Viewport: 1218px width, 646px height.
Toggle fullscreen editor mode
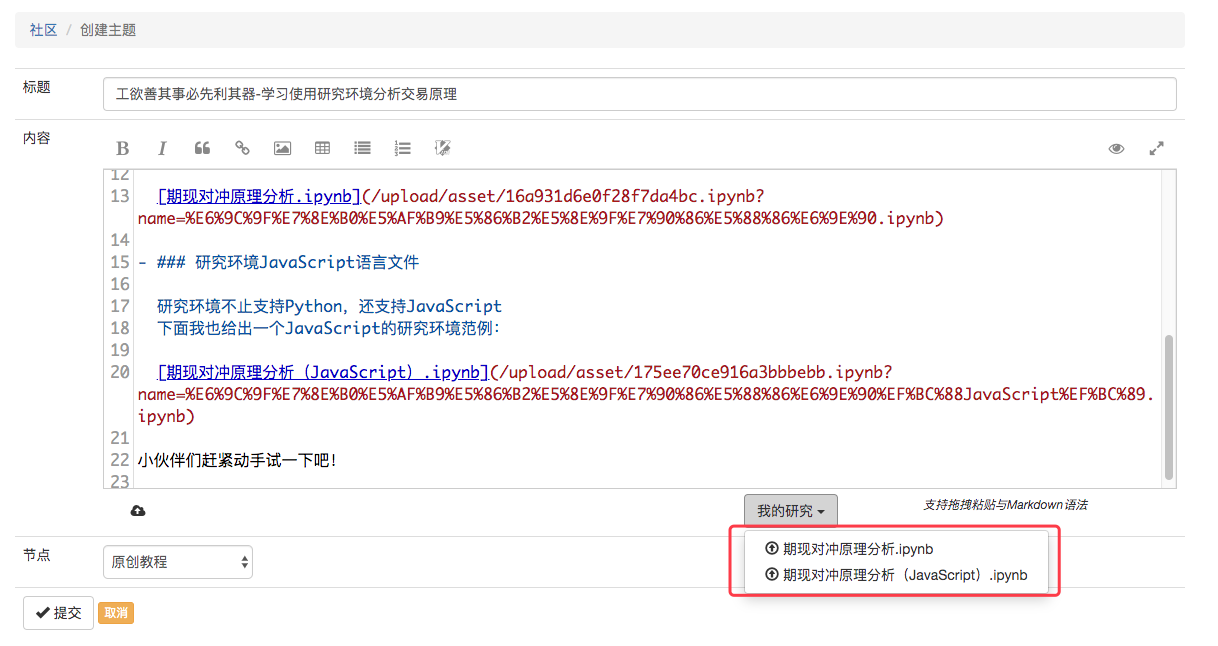click(1156, 148)
